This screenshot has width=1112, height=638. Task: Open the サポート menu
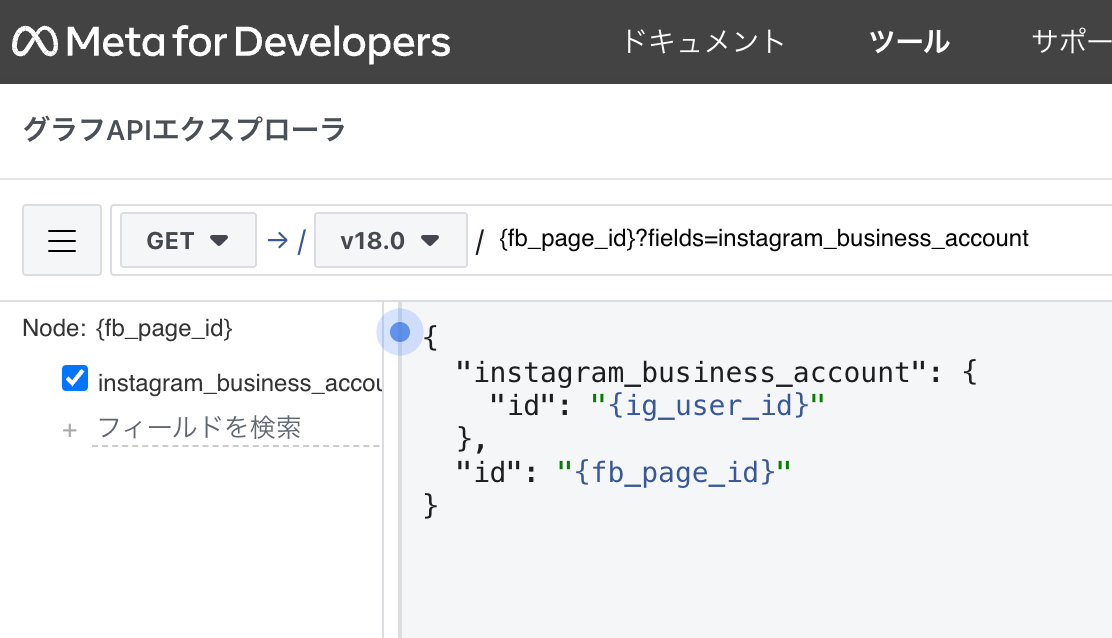click(1071, 42)
